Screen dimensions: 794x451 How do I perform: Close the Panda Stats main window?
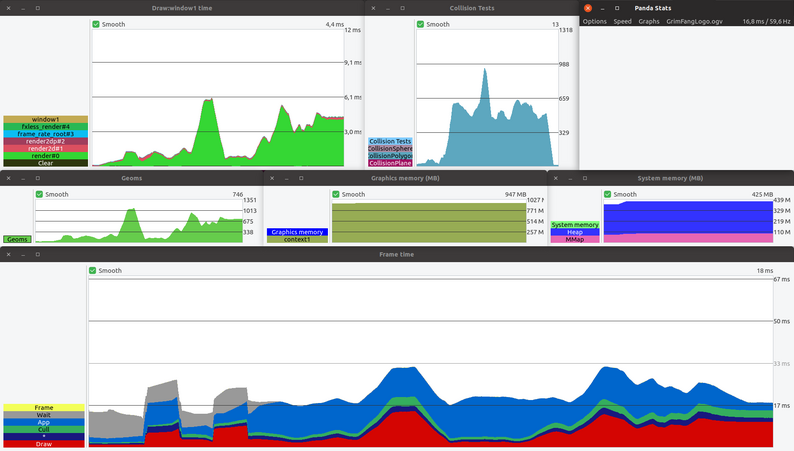[588, 8]
